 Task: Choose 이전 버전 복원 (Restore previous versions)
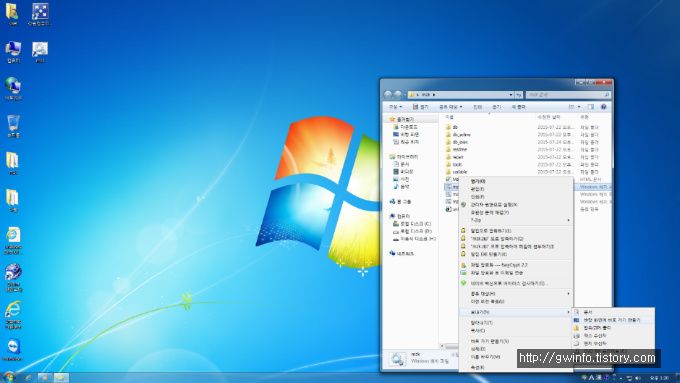click(516, 301)
